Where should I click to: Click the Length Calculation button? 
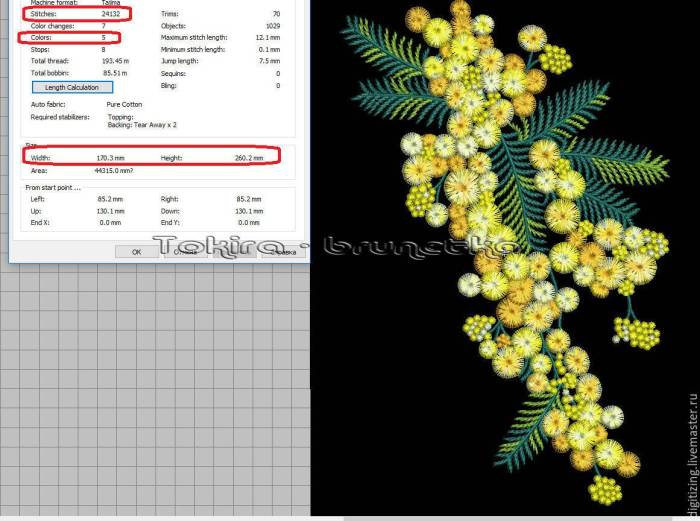click(71, 87)
